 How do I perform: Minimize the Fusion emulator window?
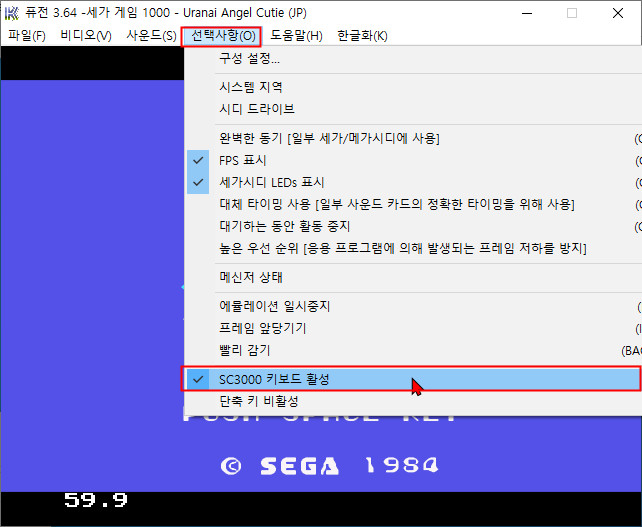(527, 13)
